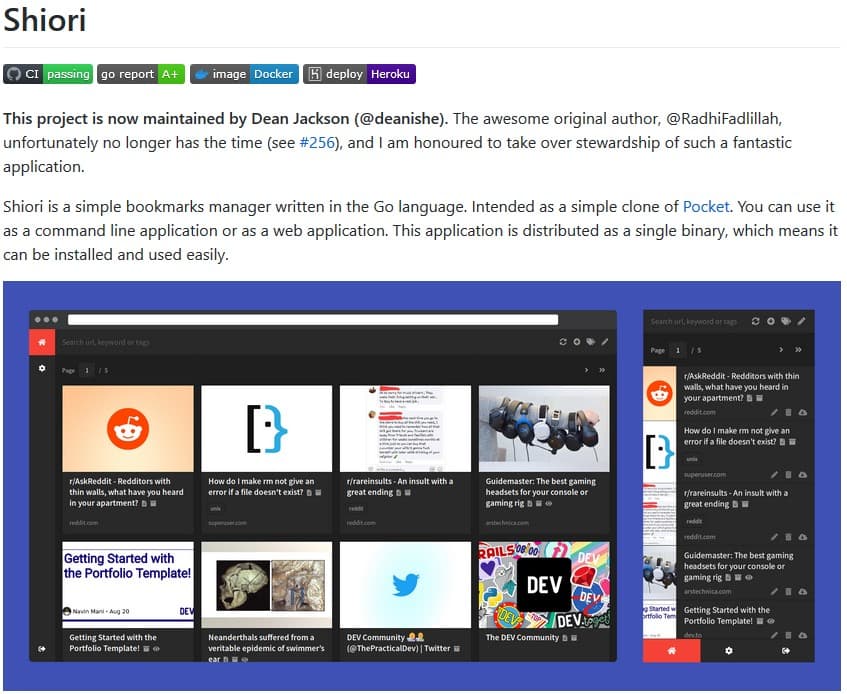Image resolution: width=847 pixels, height=694 pixels.
Task: Click the home tab in mobile bottom bar
Action: pos(671,650)
